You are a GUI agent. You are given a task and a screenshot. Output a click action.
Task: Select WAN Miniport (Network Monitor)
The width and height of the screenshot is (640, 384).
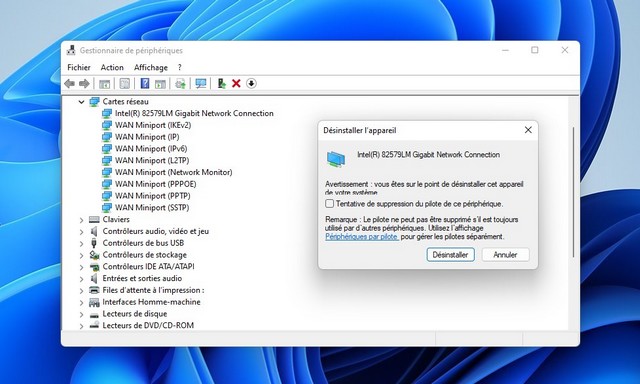point(173,173)
